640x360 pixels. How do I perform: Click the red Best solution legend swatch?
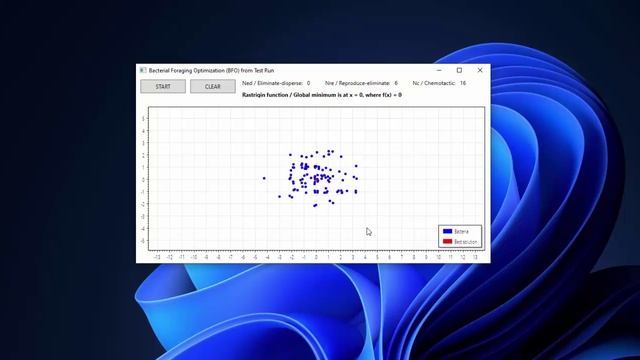[x=447, y=242]
